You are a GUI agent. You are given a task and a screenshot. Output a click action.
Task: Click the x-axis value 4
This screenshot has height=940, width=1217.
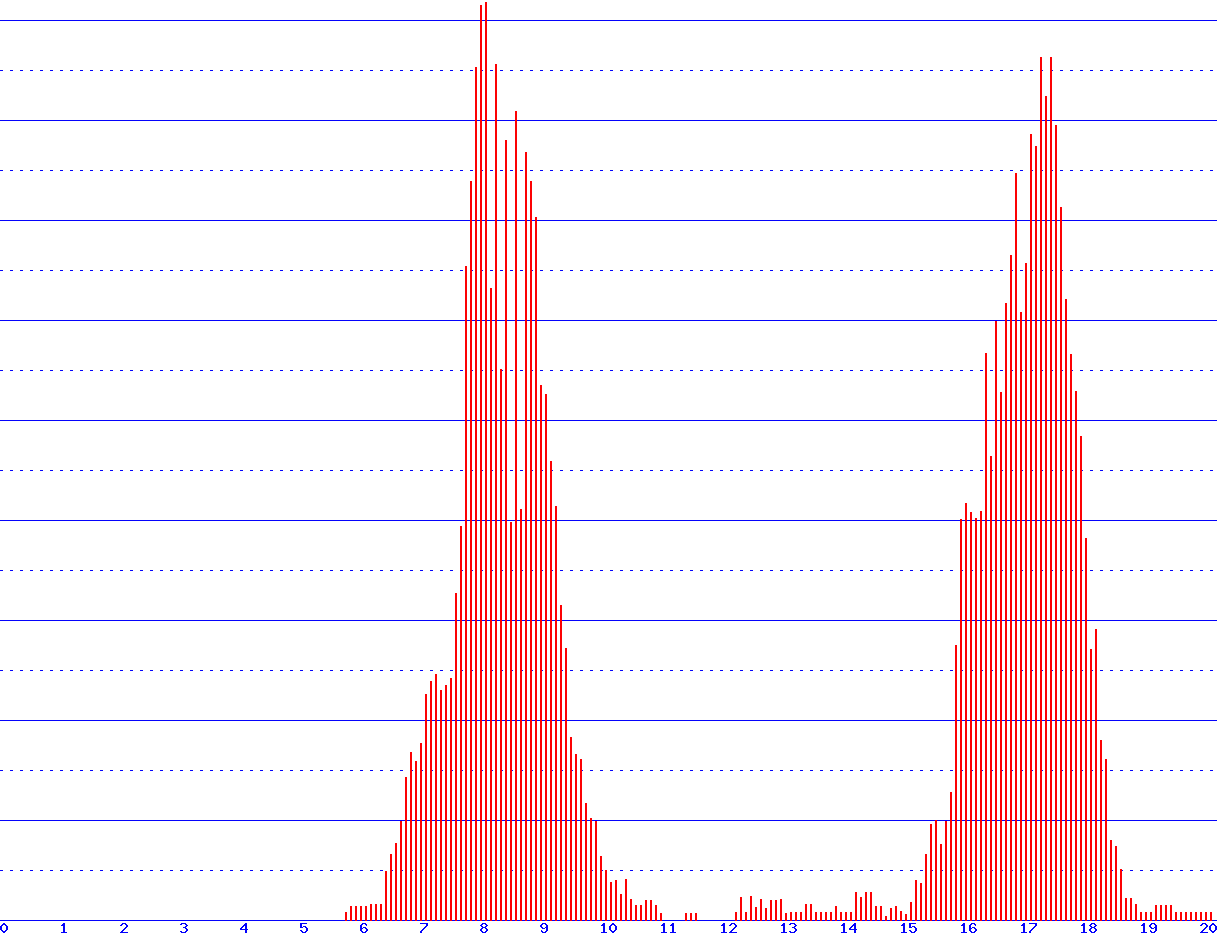[244, 929]
